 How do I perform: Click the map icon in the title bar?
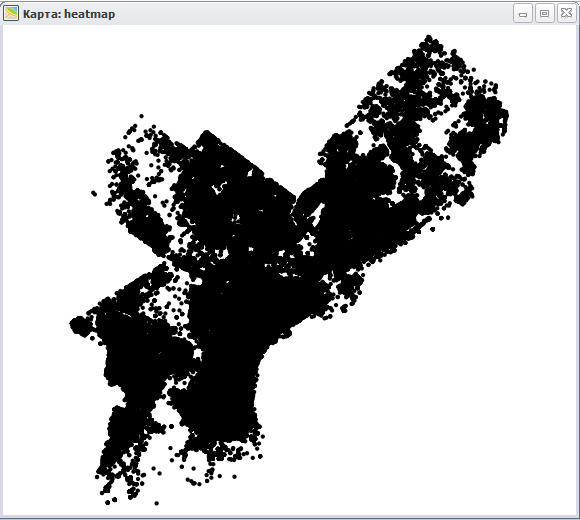click(x=11, y=14)
